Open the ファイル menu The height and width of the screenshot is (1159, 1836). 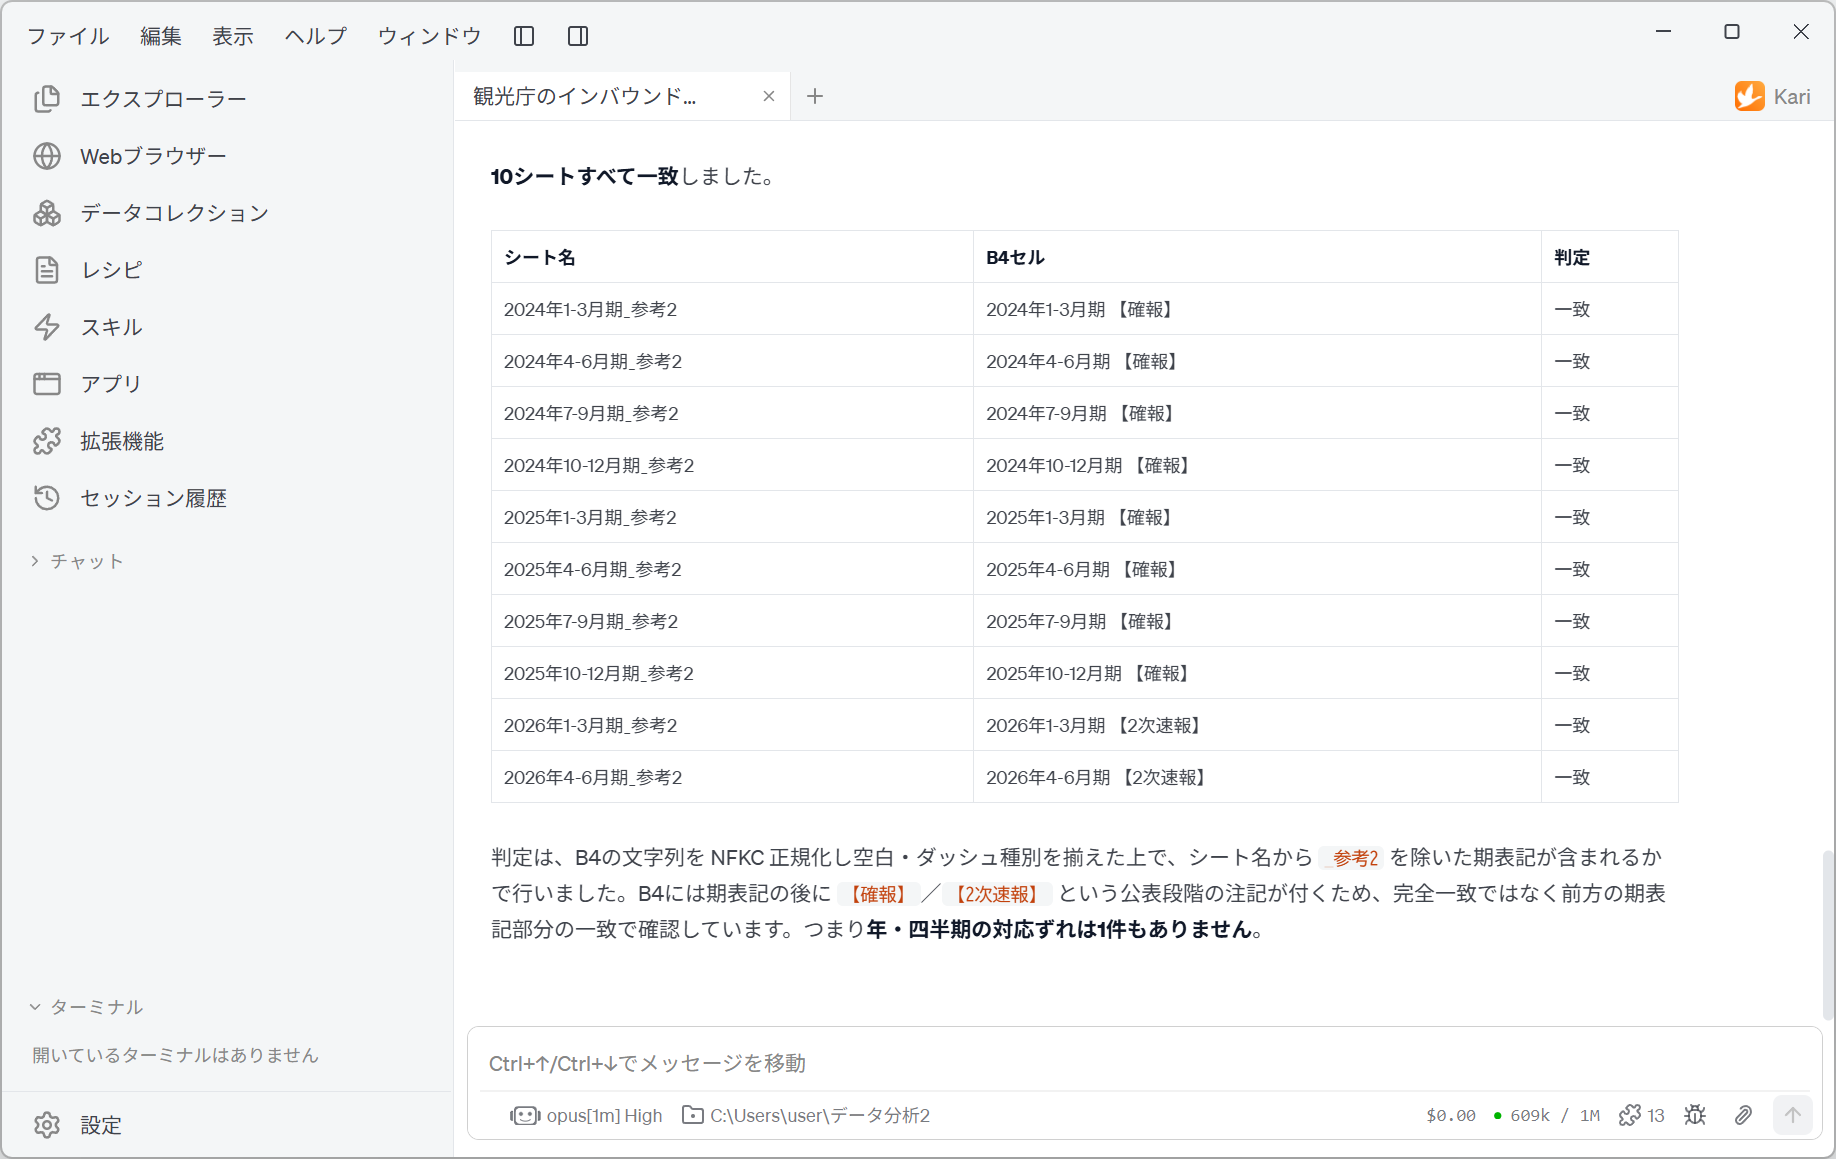click(x=68, y=36)
